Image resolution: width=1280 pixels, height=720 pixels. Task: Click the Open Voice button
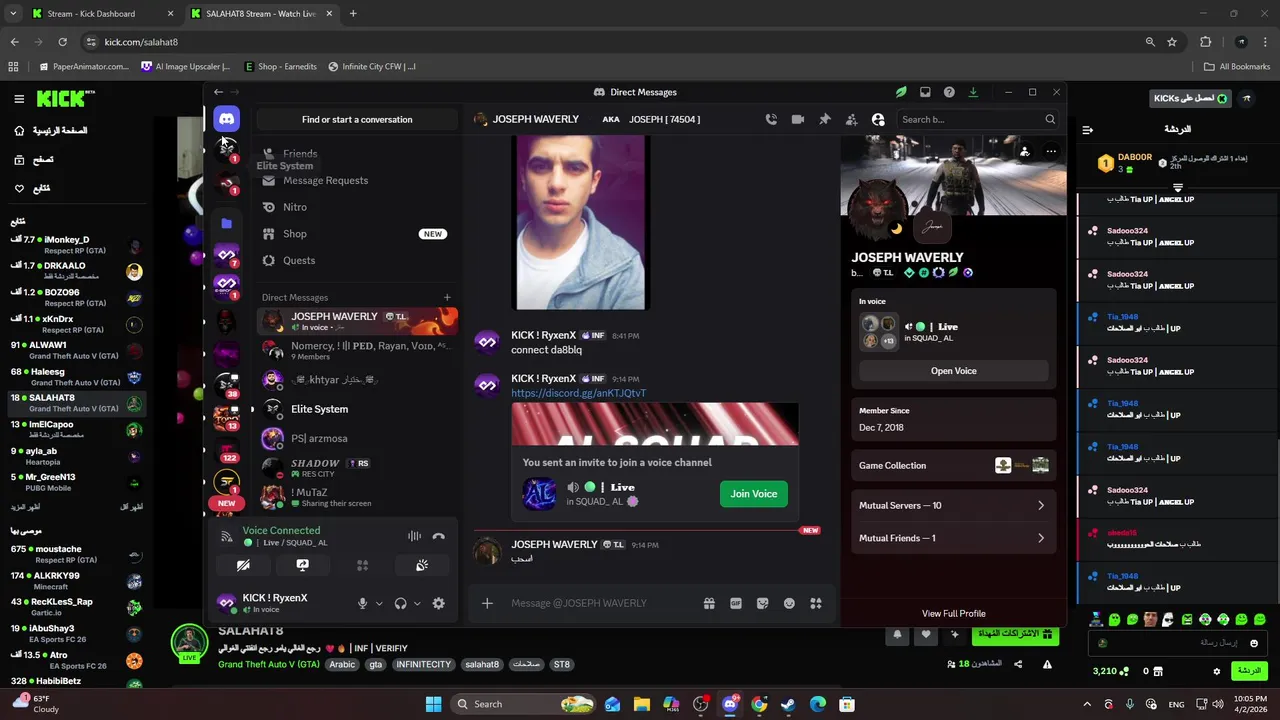click(x=953, y=371)
